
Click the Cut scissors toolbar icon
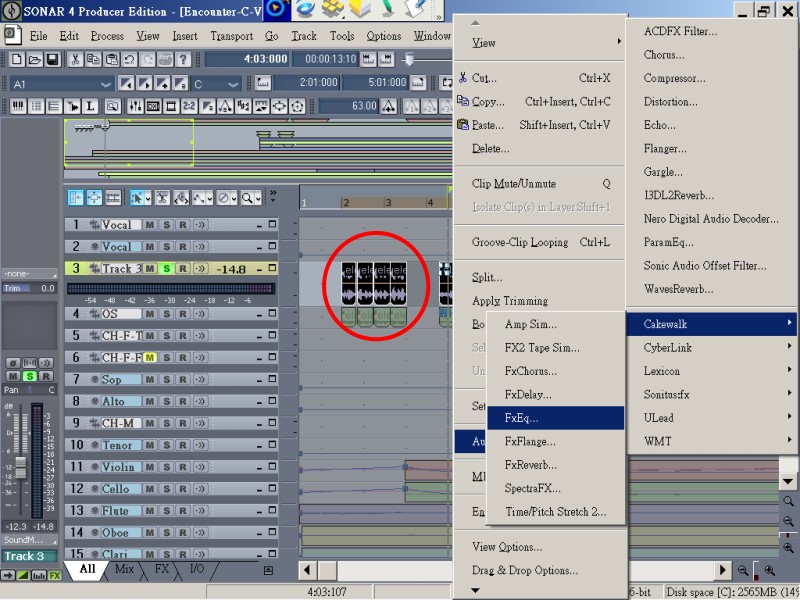coord(75,60)
